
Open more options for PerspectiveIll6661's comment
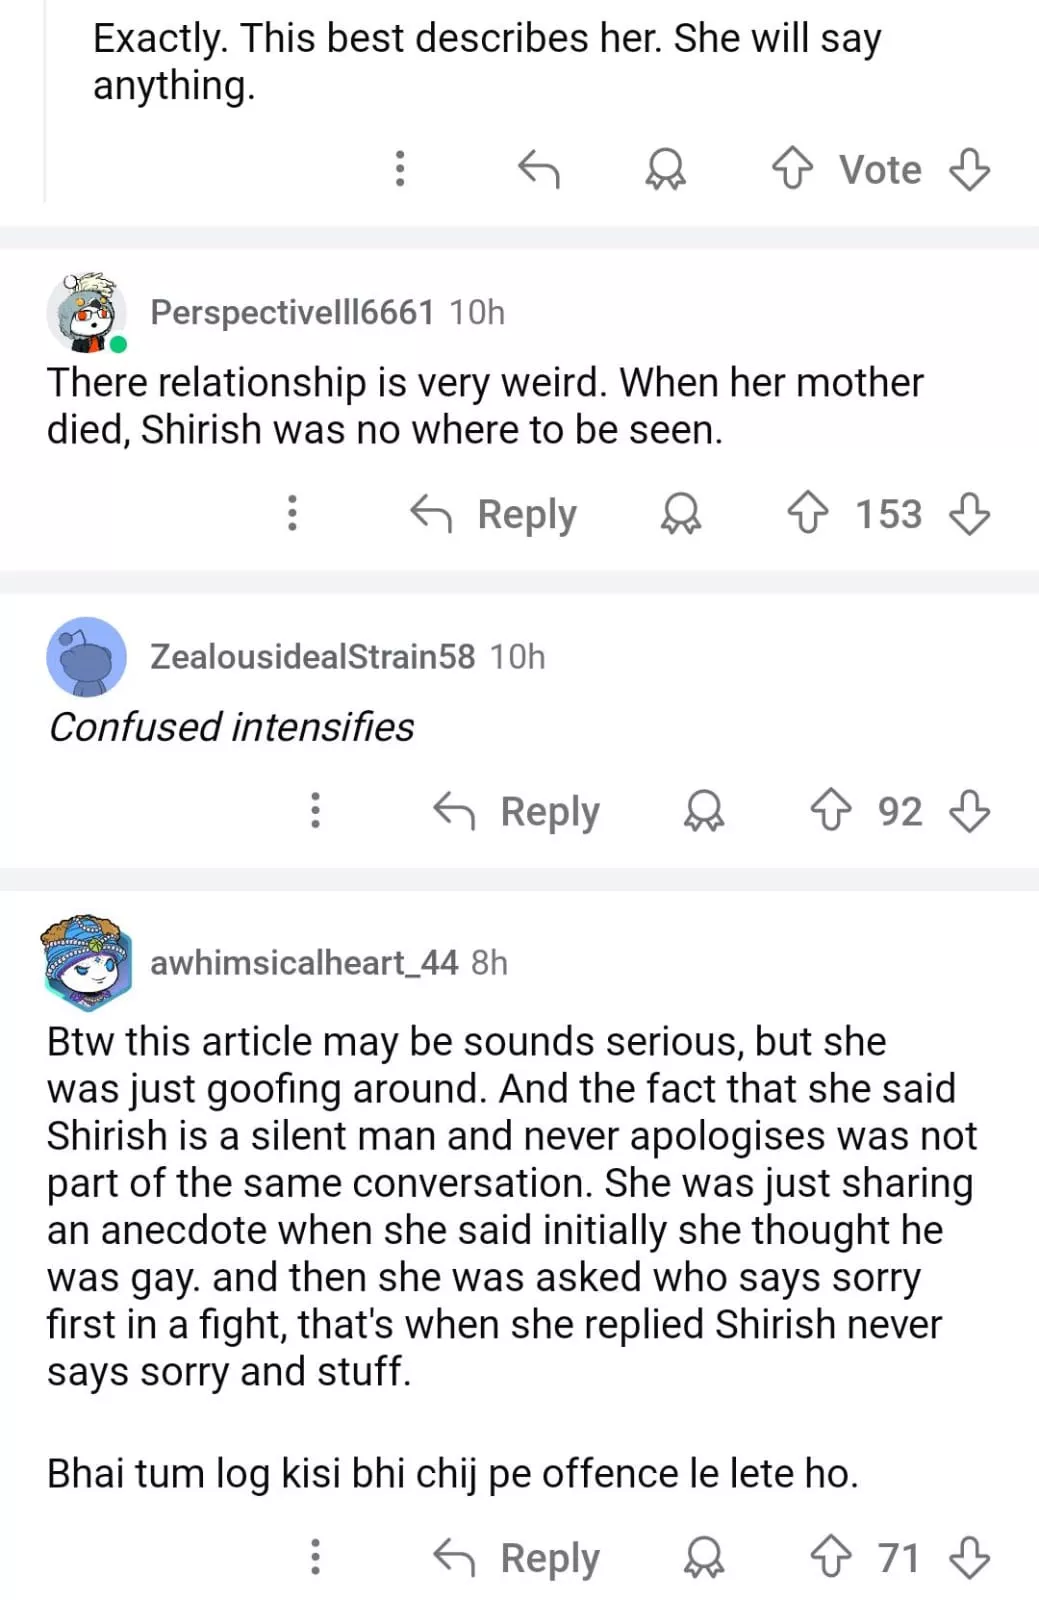click(x=292, y=513)
